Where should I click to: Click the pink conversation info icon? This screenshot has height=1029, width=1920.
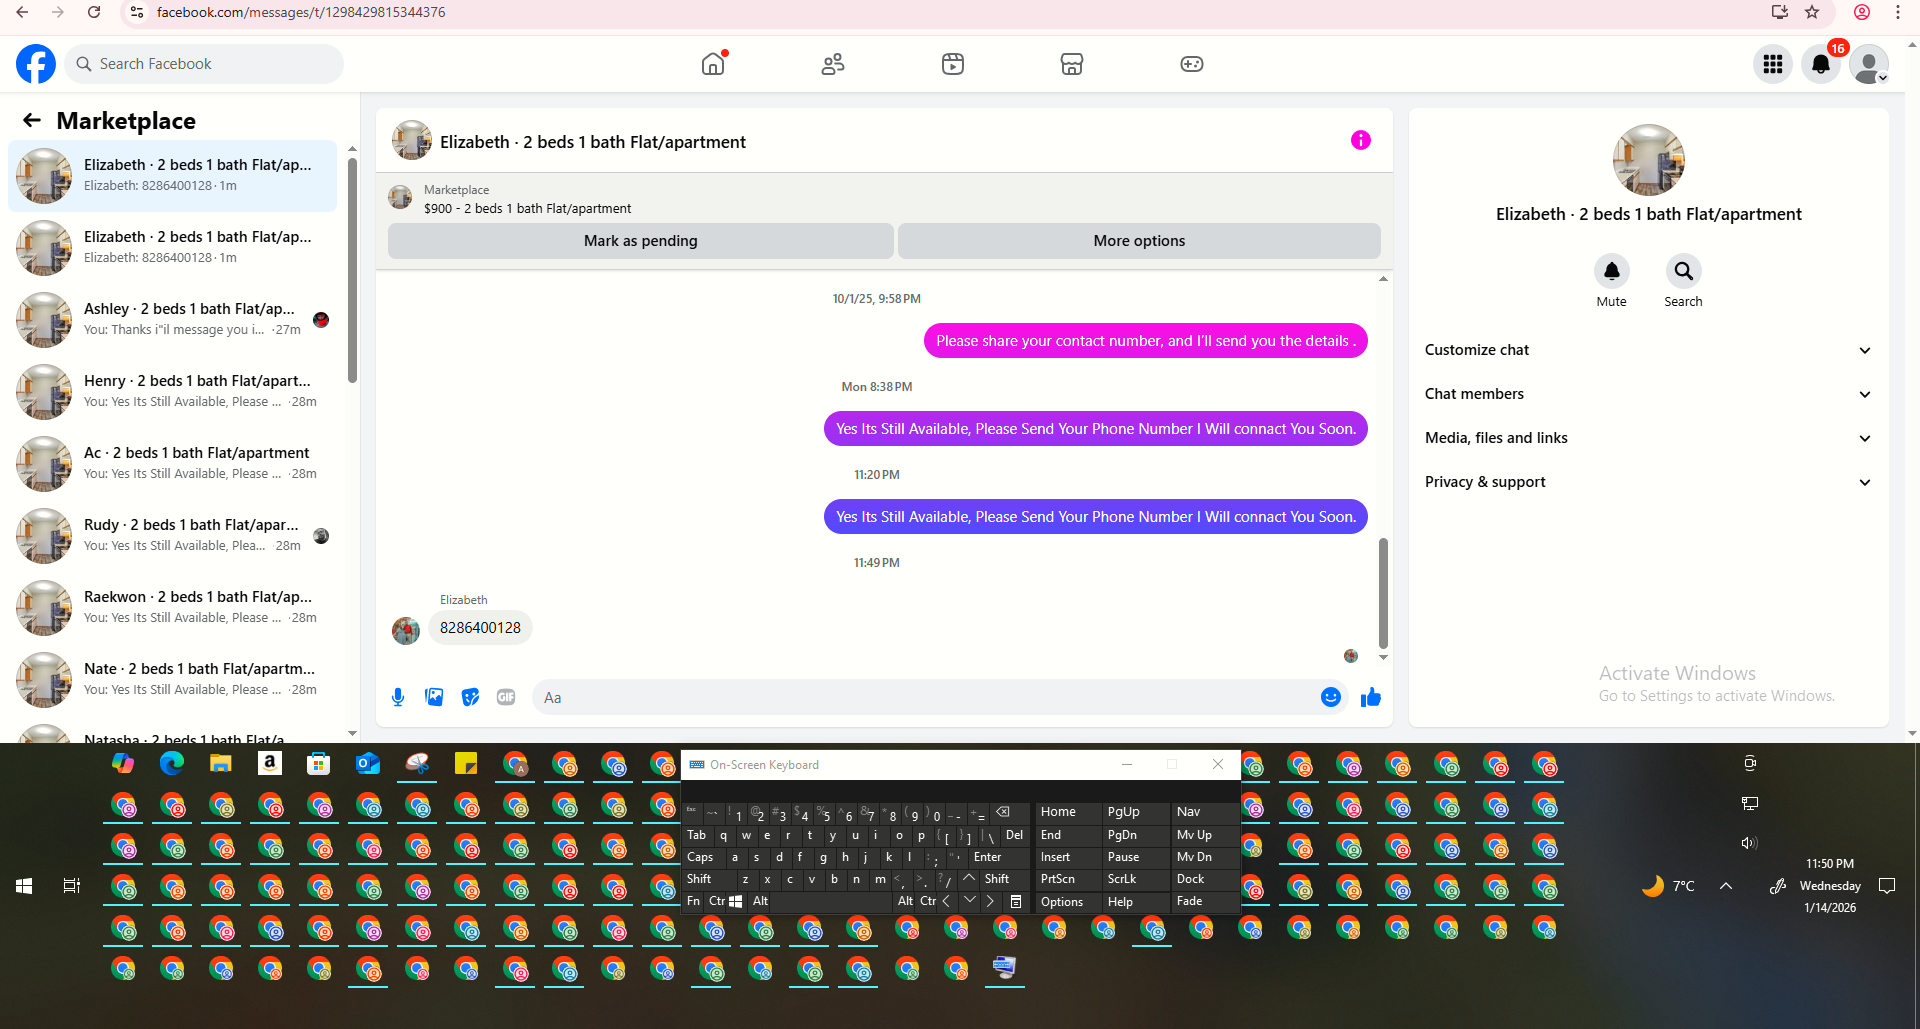1360,140
